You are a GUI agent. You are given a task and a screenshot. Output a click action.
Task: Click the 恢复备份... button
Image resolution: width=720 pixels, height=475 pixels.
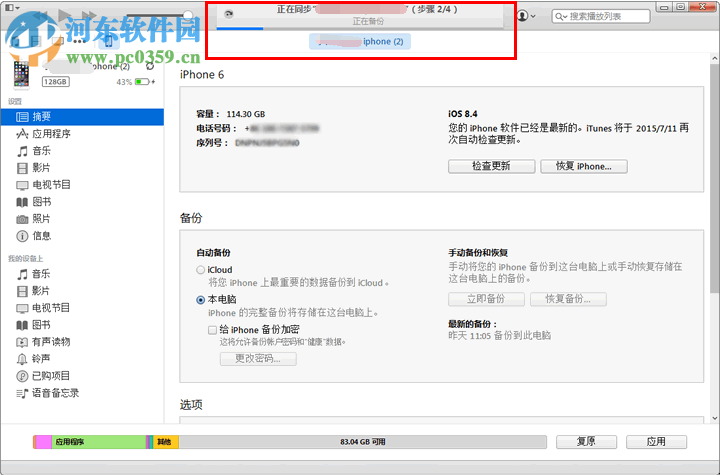pyautogui.click(x=568, y=299)
